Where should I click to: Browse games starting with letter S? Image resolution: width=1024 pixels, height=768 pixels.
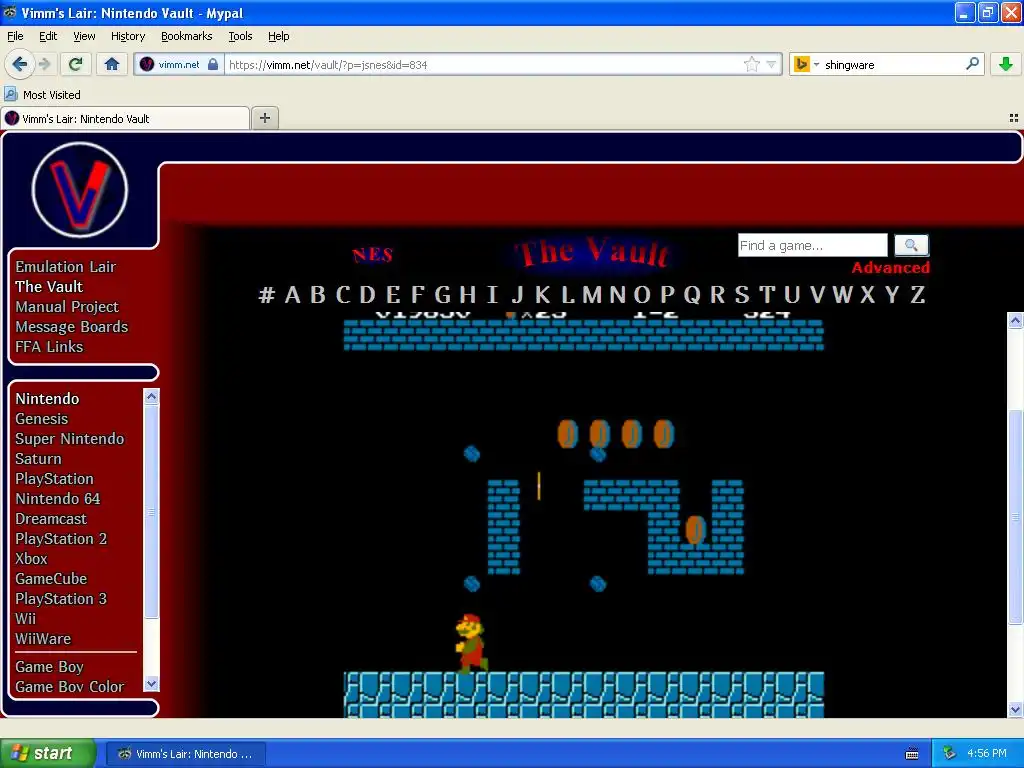(x=742, y=295)
